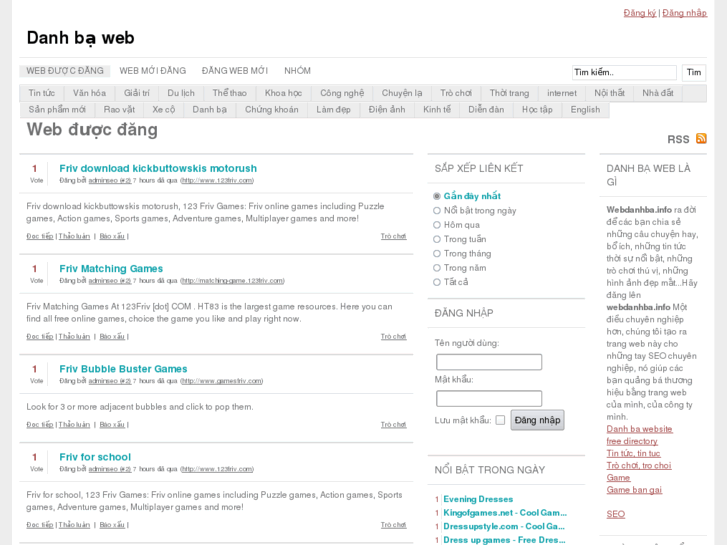
Task: Open the 'Khoa học' category
Action: tap(283, 93)
